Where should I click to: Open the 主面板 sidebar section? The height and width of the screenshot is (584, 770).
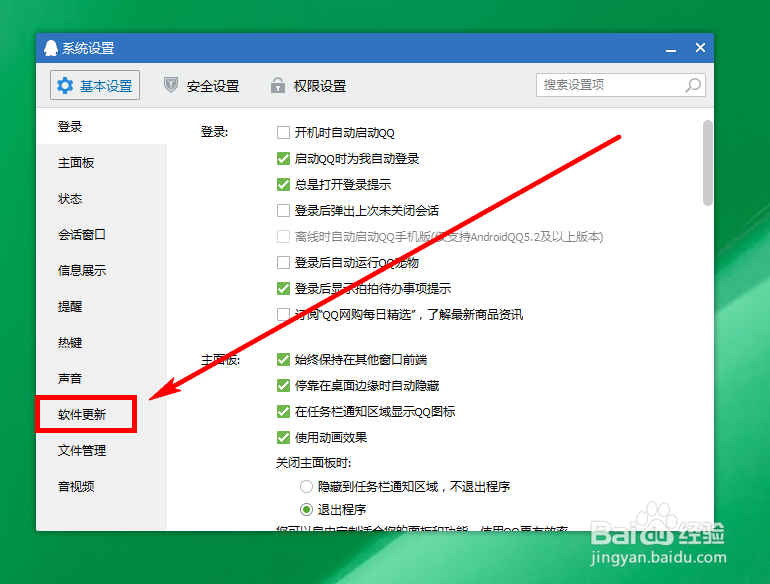(x=102, y=163)
